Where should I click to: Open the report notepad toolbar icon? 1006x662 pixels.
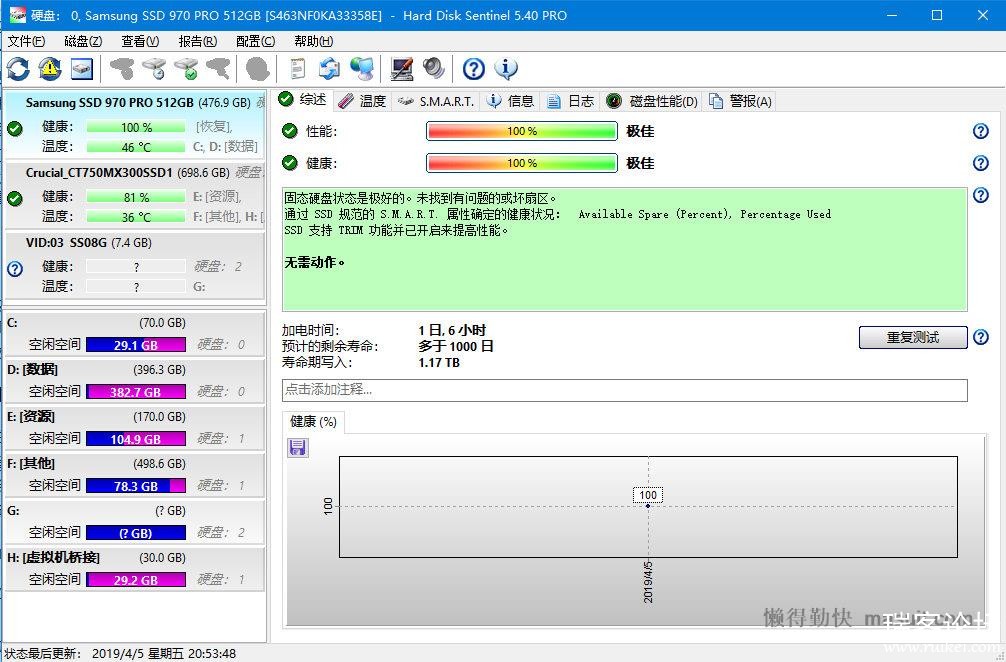298,69
